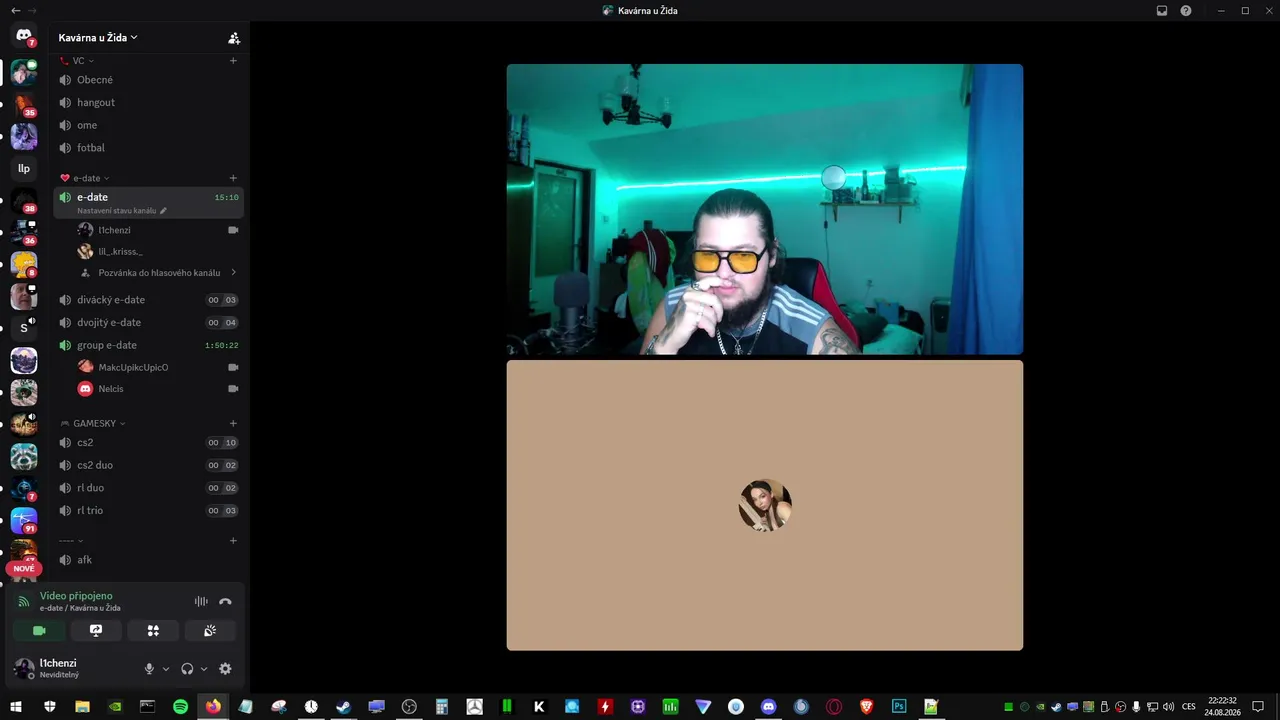Open the server with badge 35
Viewport: 1280px width, 720px height.
pyautogui.click(x=24, y=104)
